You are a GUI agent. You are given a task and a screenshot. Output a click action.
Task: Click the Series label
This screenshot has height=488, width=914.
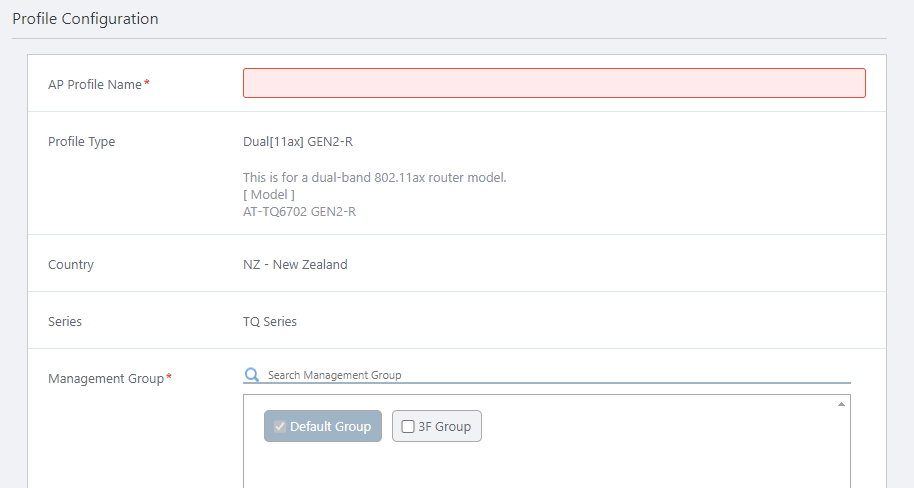[x=65, y=322]
